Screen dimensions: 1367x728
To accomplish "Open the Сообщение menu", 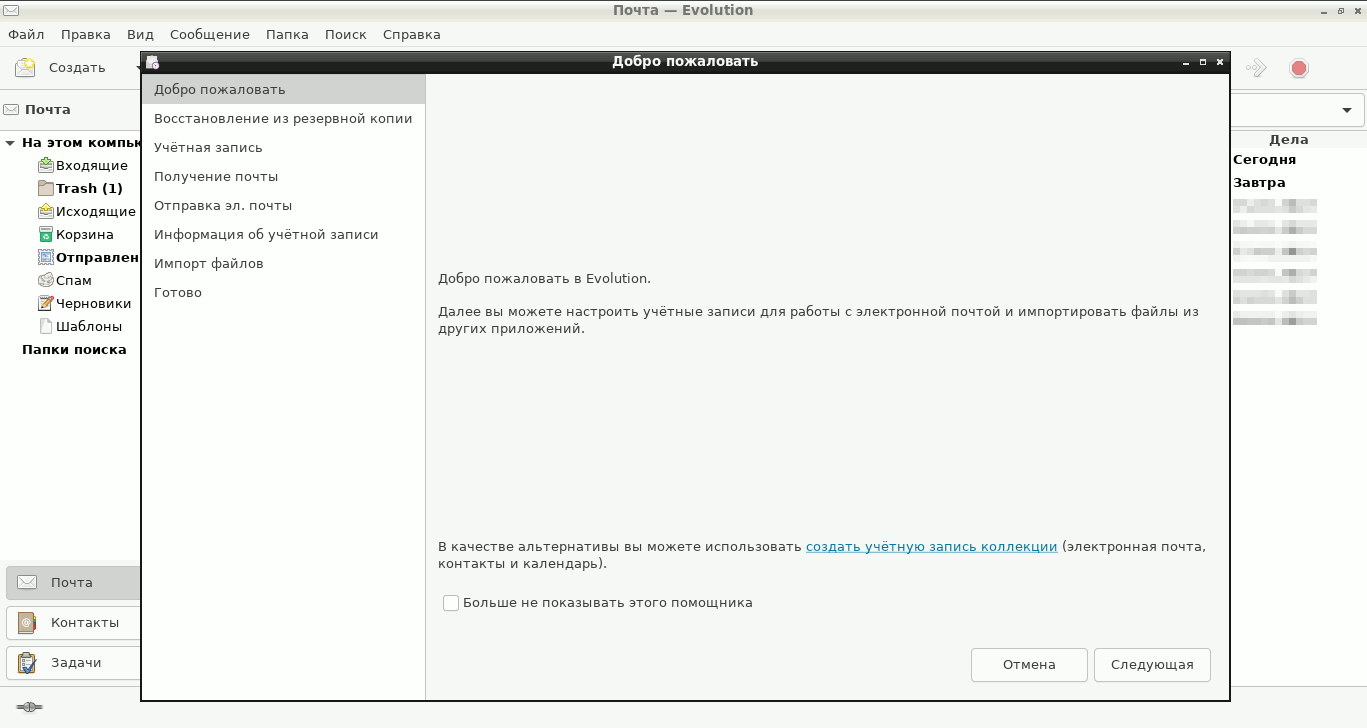I will pos(210,34).
